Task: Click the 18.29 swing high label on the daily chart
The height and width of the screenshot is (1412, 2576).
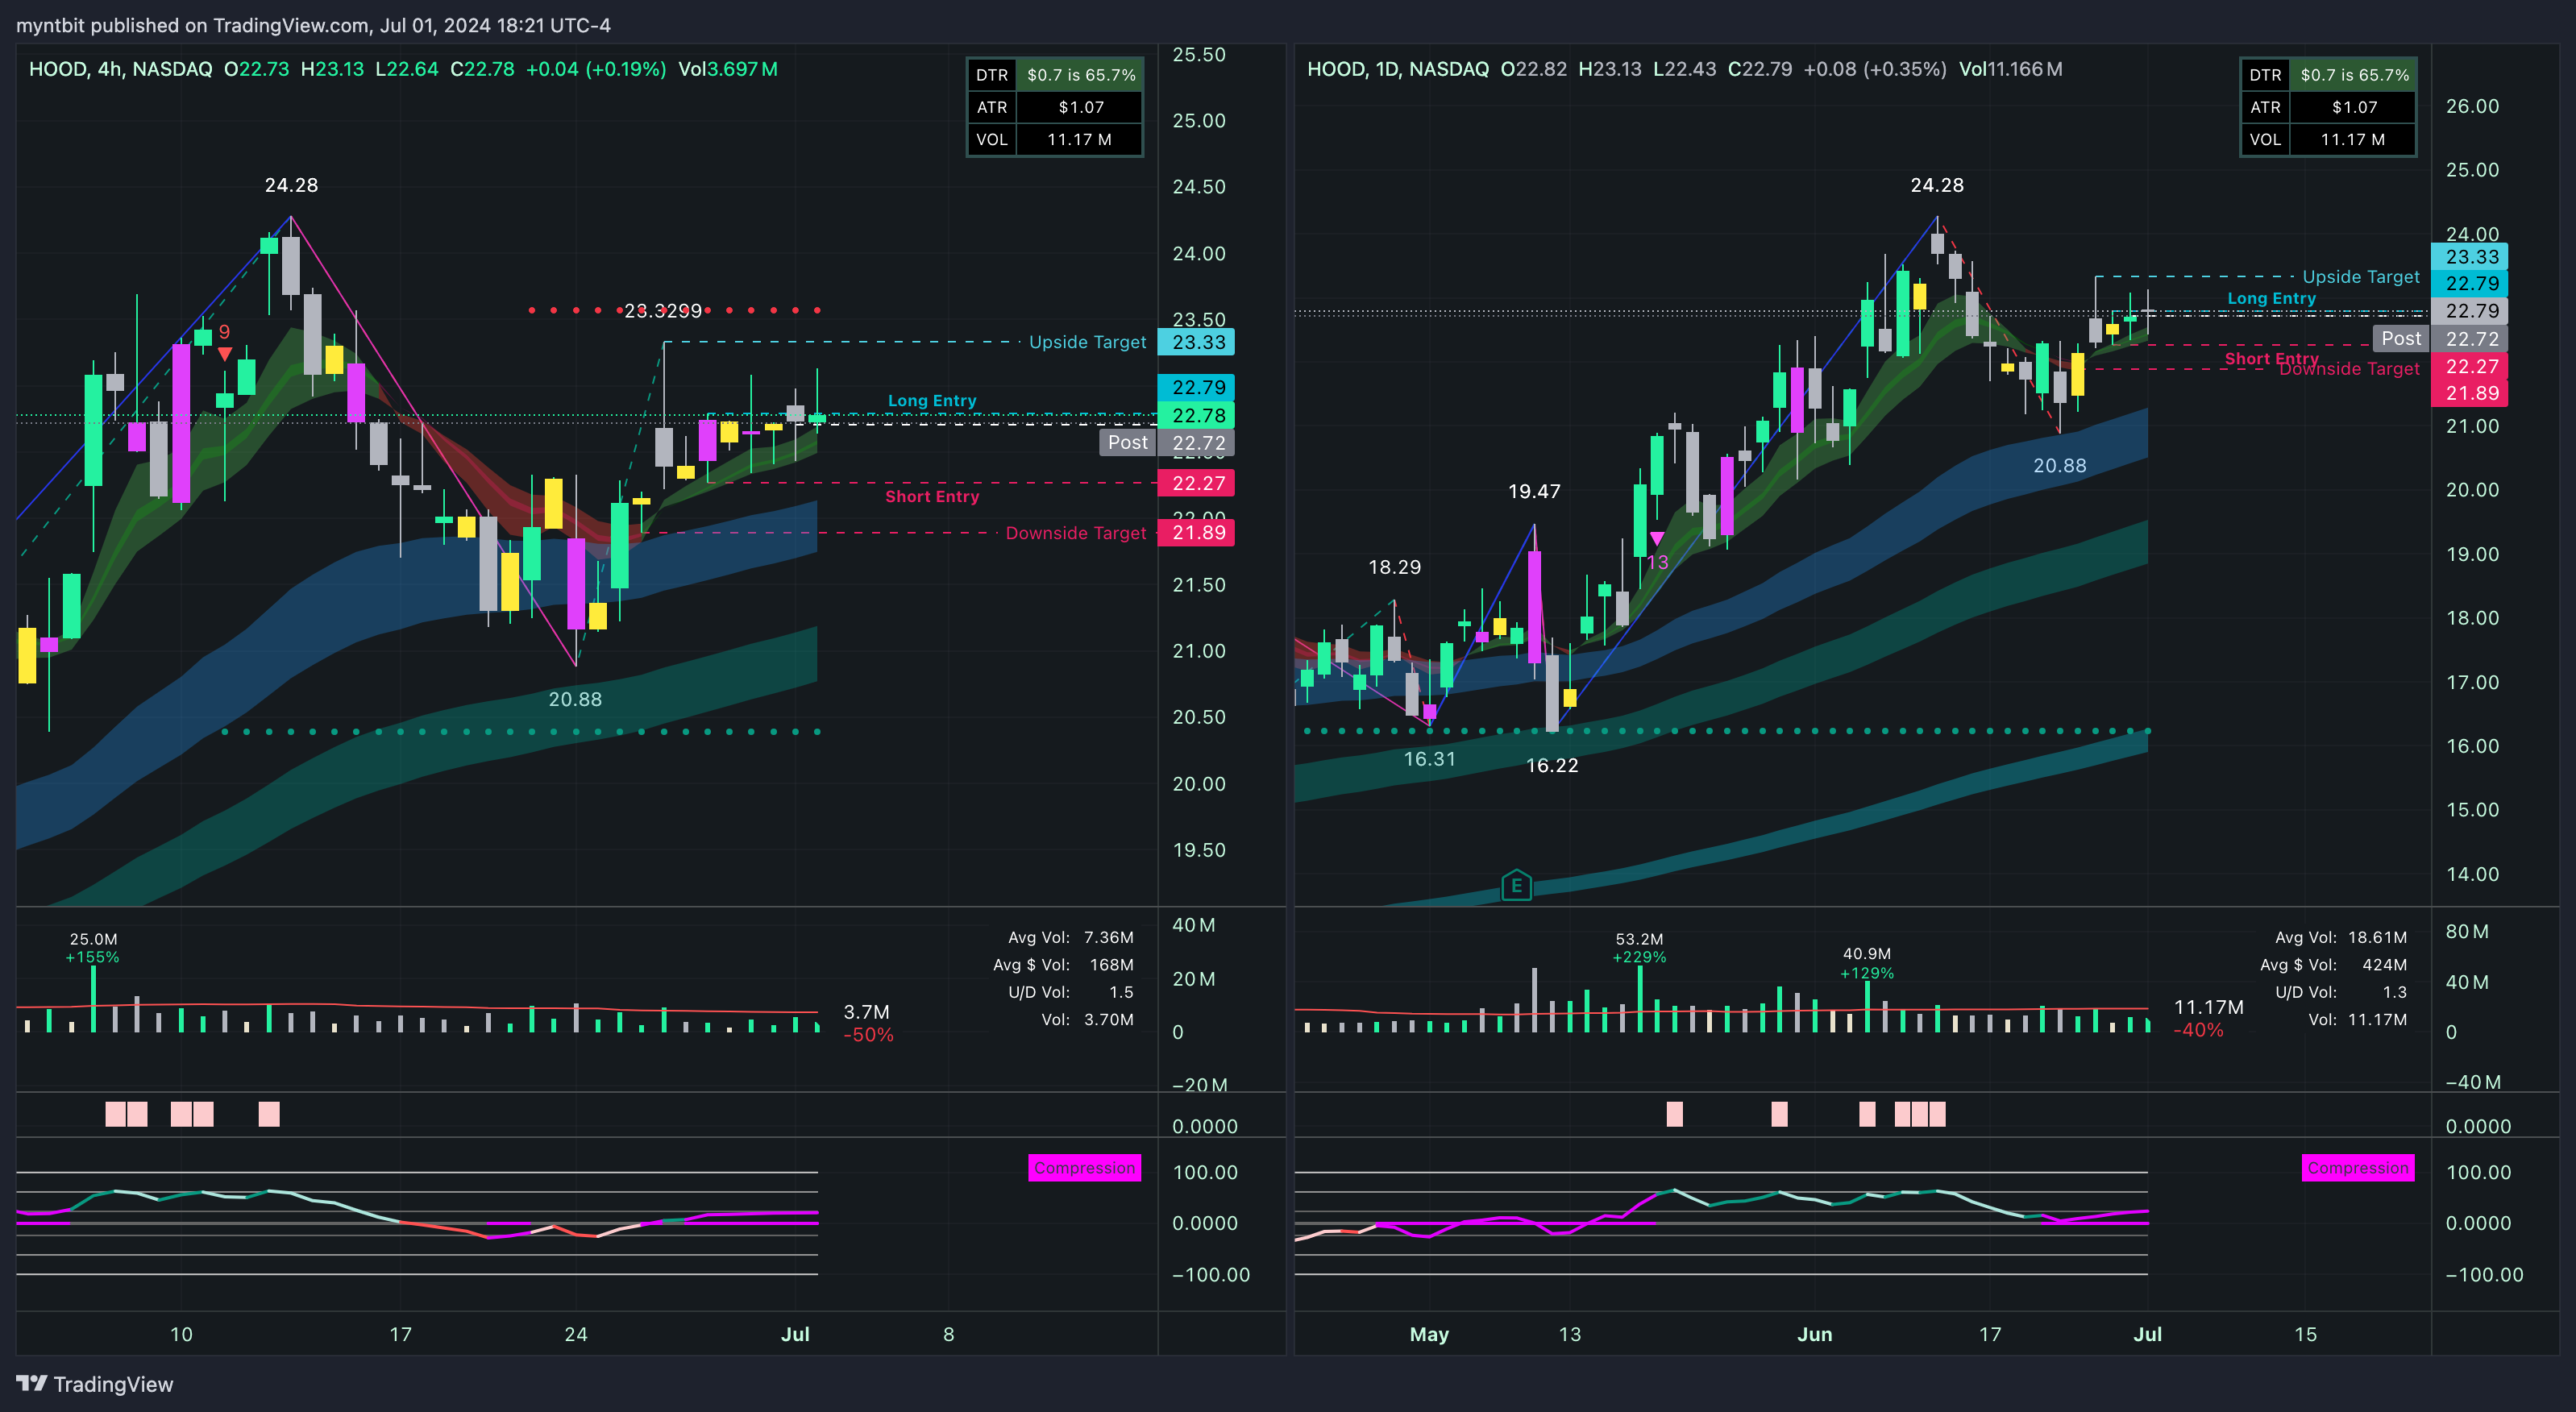Action: (x=1394, y=567)
